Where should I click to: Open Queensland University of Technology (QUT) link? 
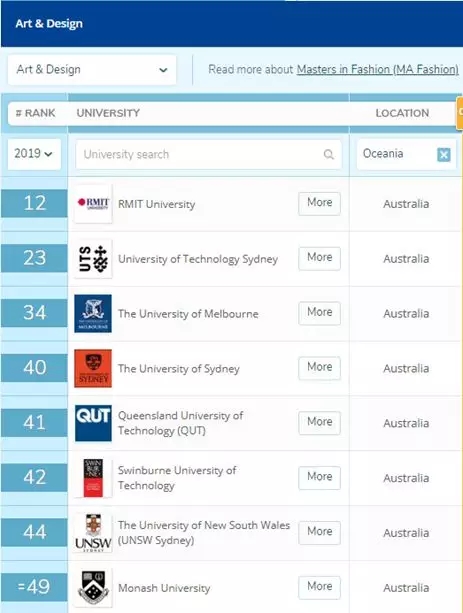[180, 423]
